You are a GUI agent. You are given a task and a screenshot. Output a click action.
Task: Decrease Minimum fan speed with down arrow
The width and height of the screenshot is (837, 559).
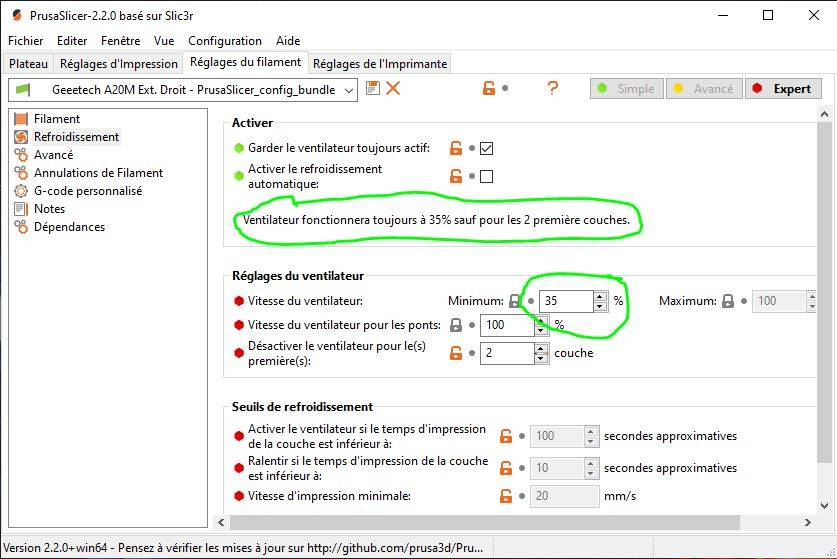600,306
